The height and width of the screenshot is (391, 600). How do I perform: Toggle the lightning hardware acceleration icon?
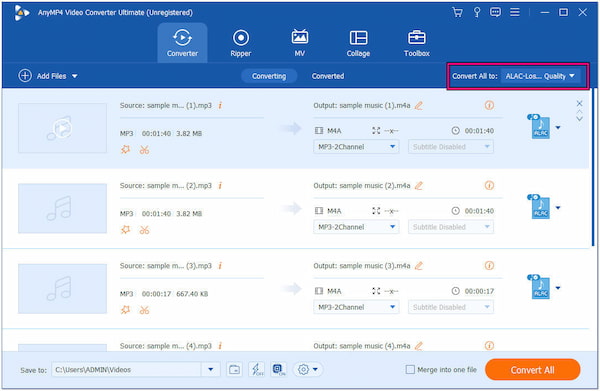256,370
